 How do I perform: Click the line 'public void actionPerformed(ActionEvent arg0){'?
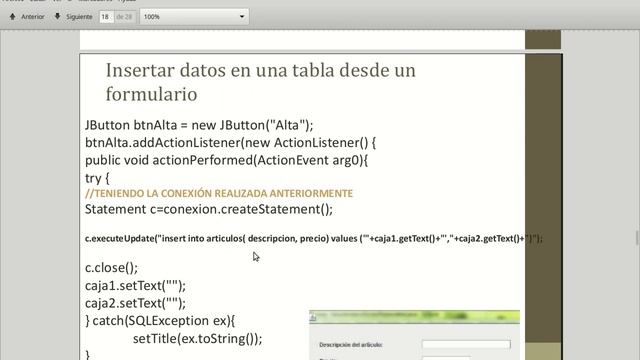coord(227,160)
